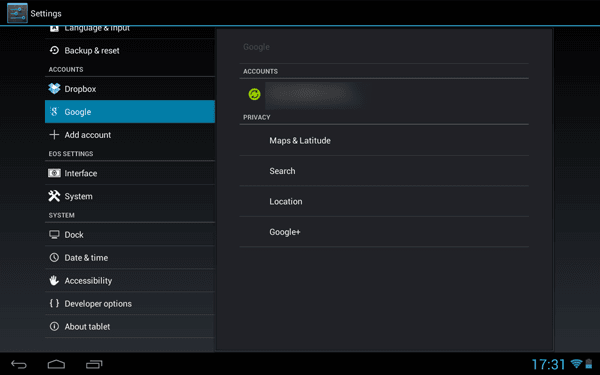Image resolution: width=600 pixels, height=375 pixels.
Task: Tap the Home navigation button
Action: tap(56, 364)
